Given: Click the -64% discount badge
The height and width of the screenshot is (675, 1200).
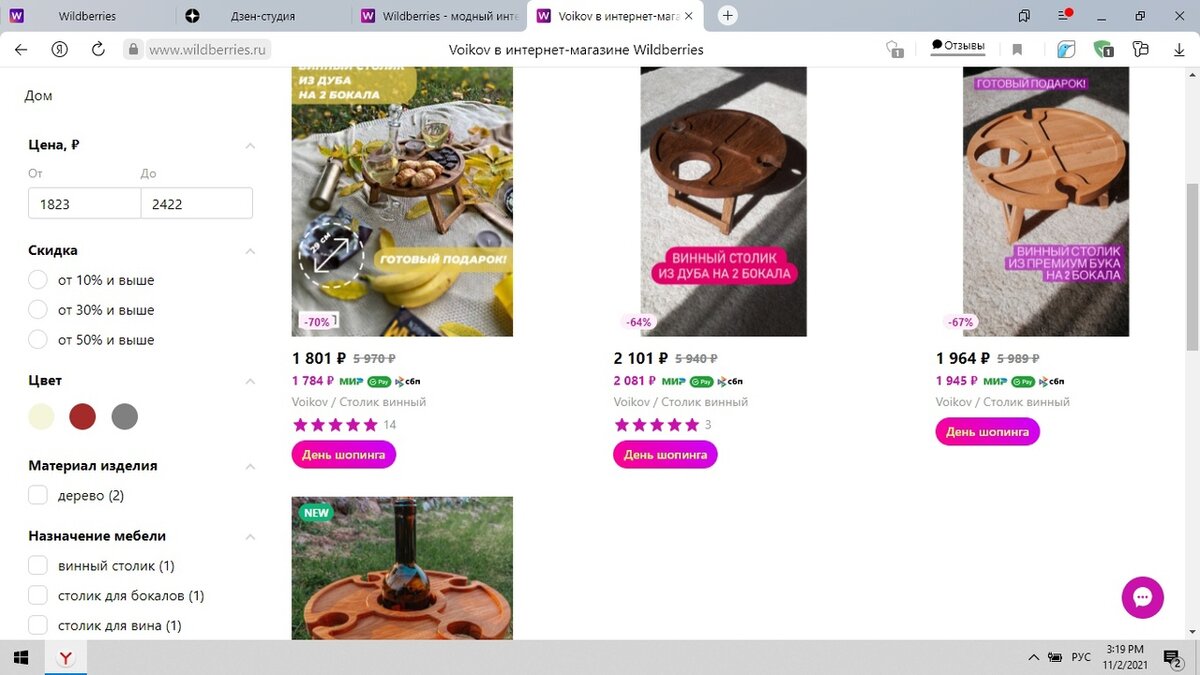Looking at the screenshot, I should pos(638,322).
